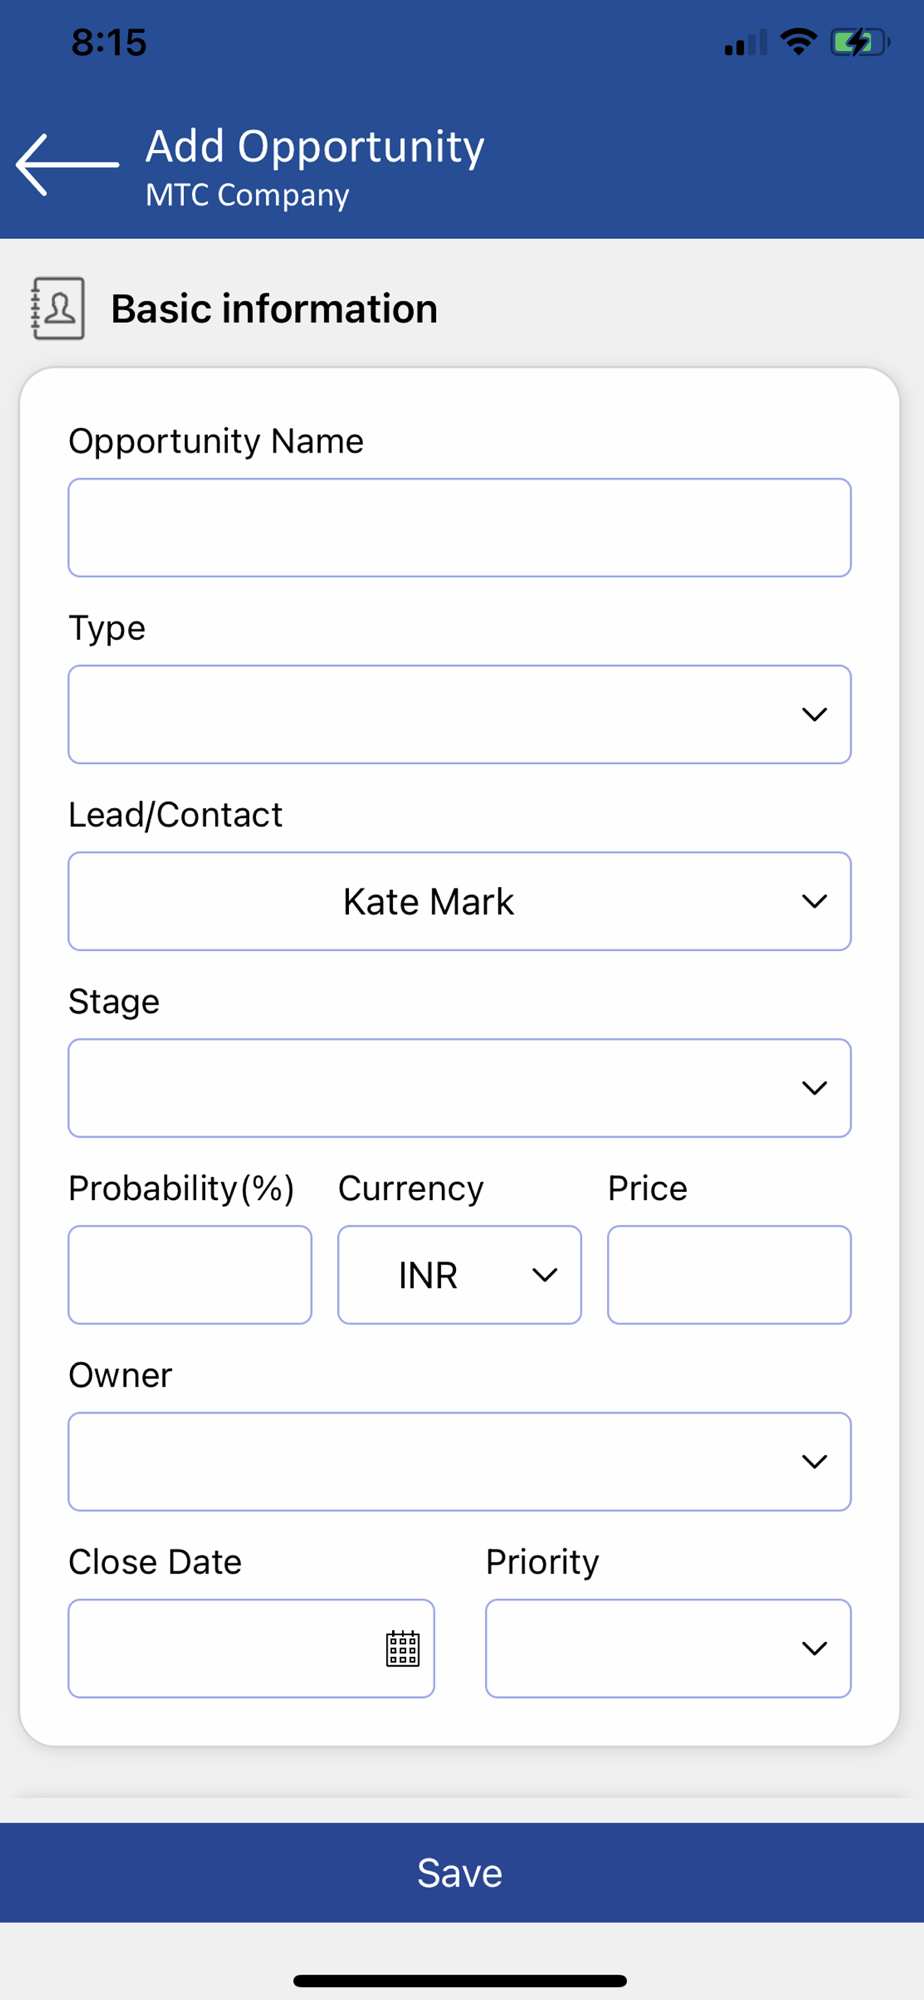Viewport: 924px width, 2000px height.
Task: Expand the Stage dropdown
Action: pyautogui.click(x=459, y=1088)
